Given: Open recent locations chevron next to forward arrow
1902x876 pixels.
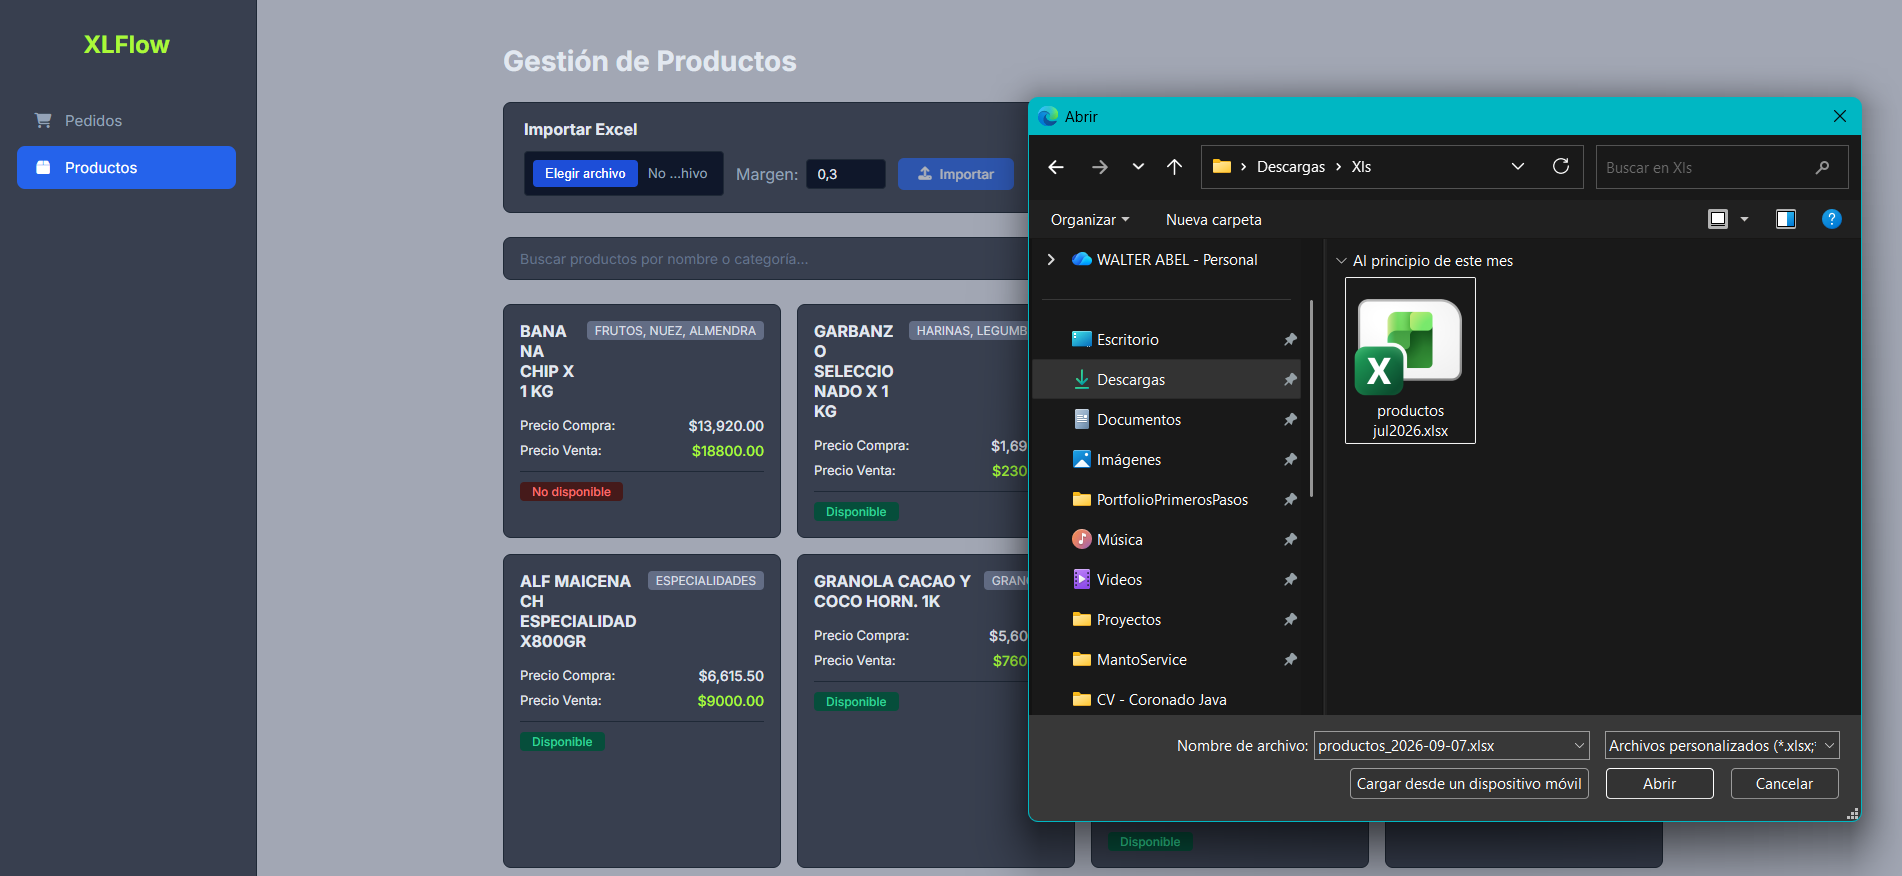Looking at the screenshot, I should tap(1138, 167).
